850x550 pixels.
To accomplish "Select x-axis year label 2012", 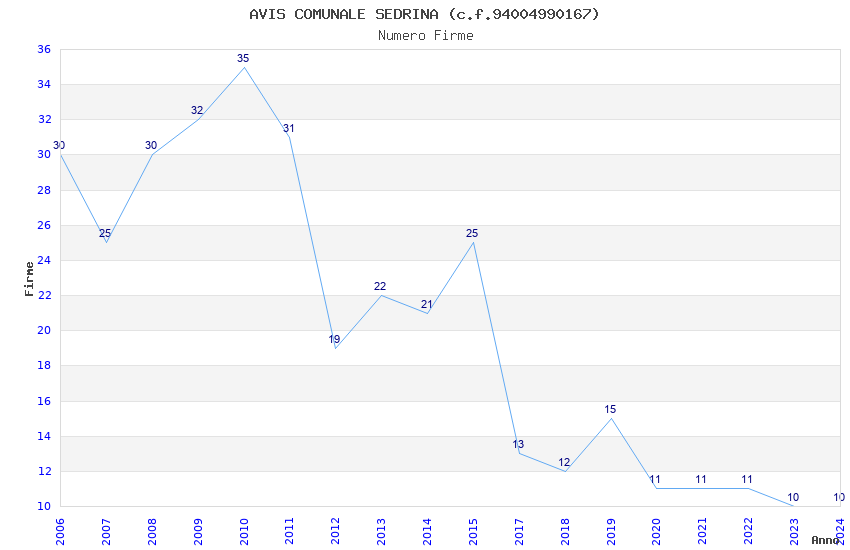I will tap(336, 531).
